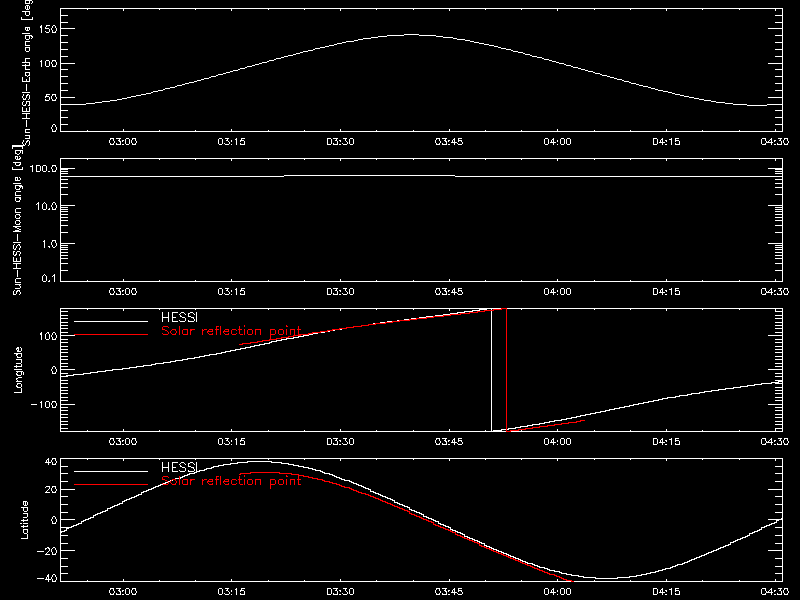Click the white vertical longitude wrap line

[491, 370]
